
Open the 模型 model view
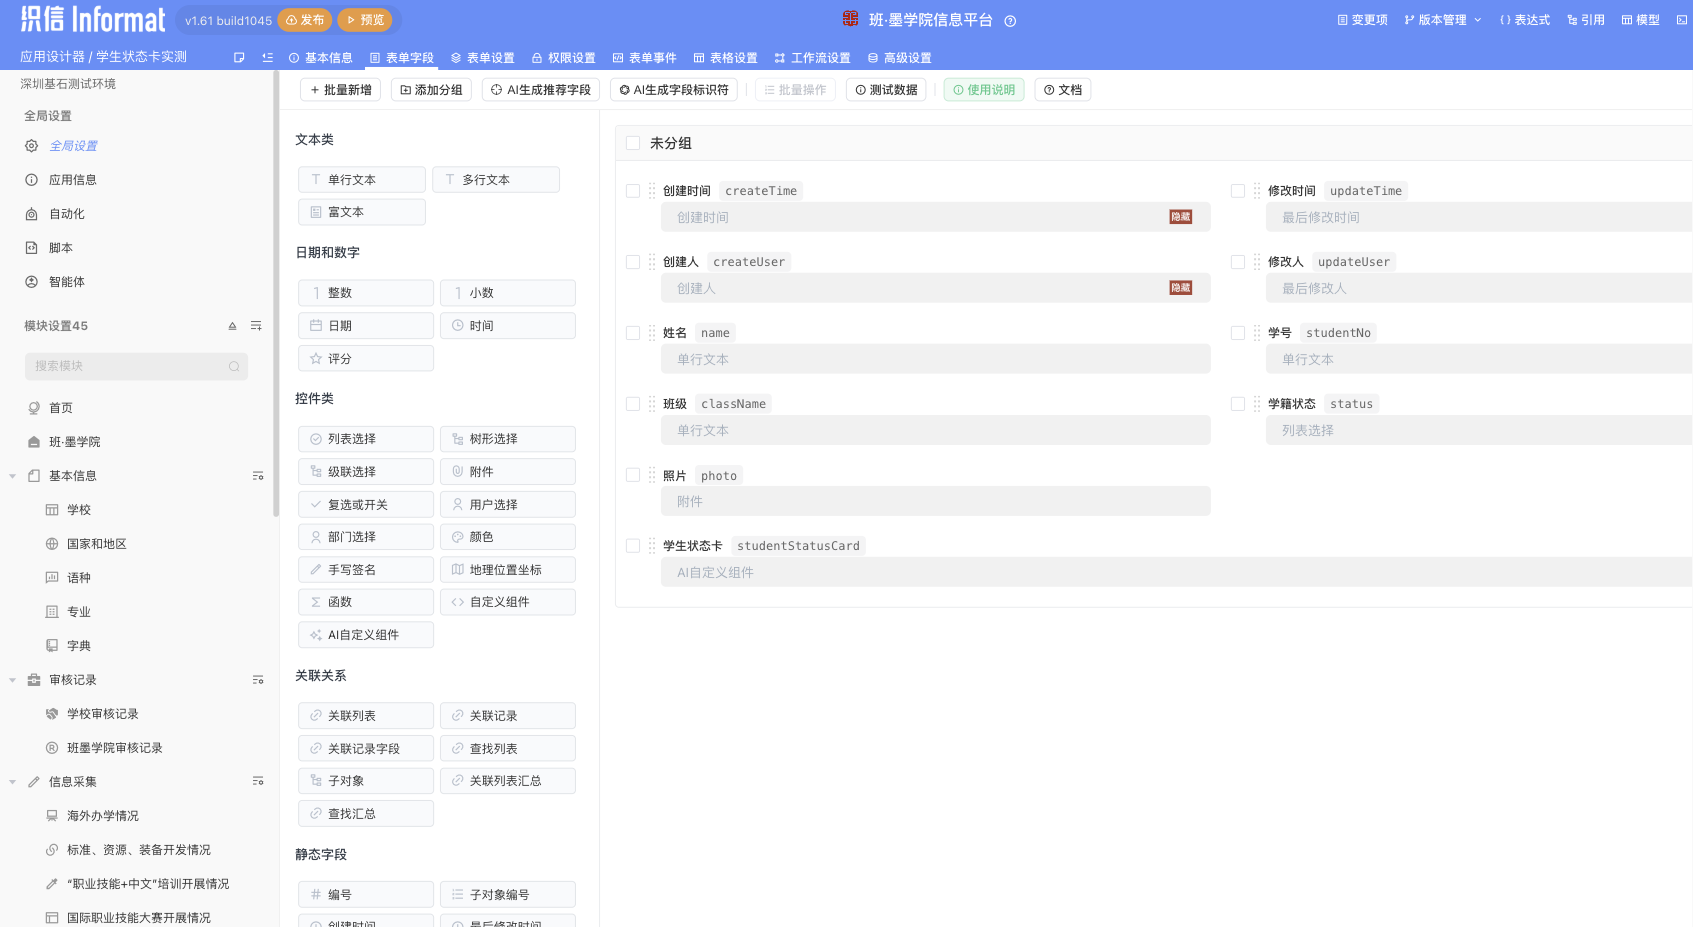click(1641, 20)
